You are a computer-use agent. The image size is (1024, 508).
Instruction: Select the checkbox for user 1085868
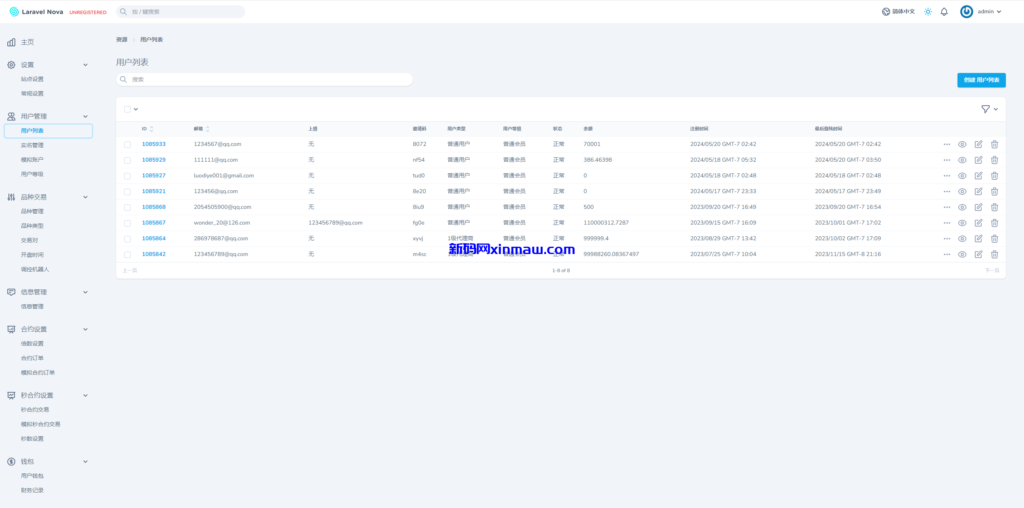(127, 207)
